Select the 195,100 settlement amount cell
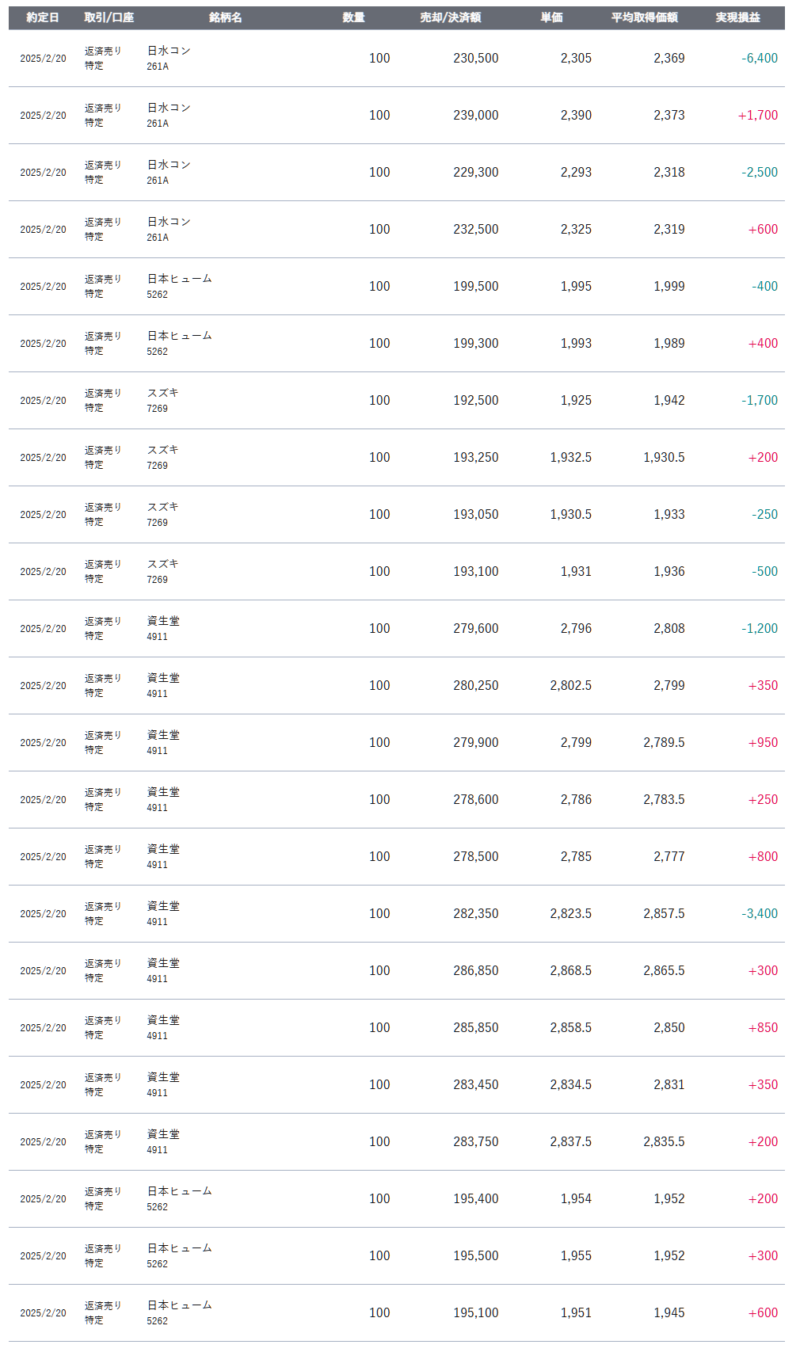800x1356 pixels. click(475, 1312)
